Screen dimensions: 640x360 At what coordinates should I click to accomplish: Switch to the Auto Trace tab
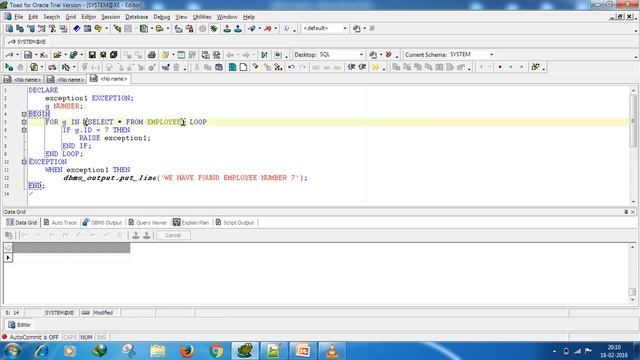pos(60,222)
